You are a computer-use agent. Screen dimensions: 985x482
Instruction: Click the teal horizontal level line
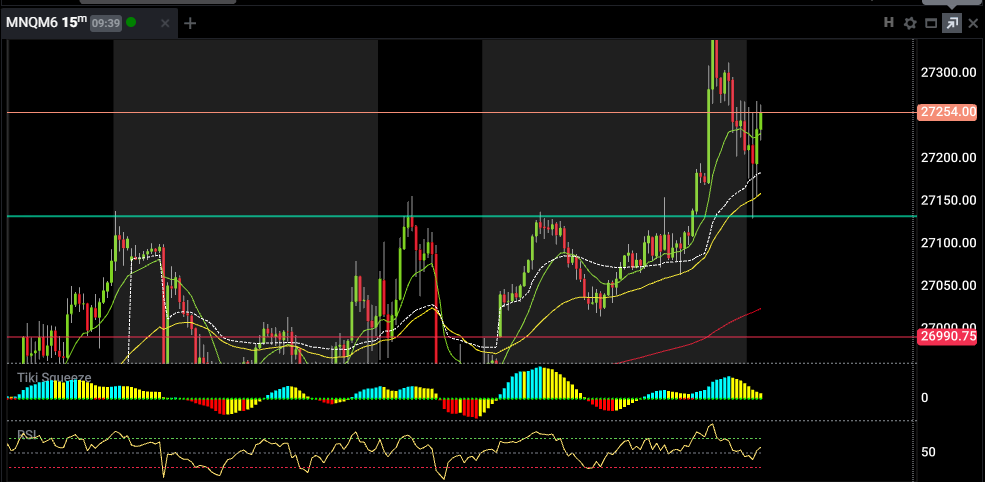[x=462, y=216]
